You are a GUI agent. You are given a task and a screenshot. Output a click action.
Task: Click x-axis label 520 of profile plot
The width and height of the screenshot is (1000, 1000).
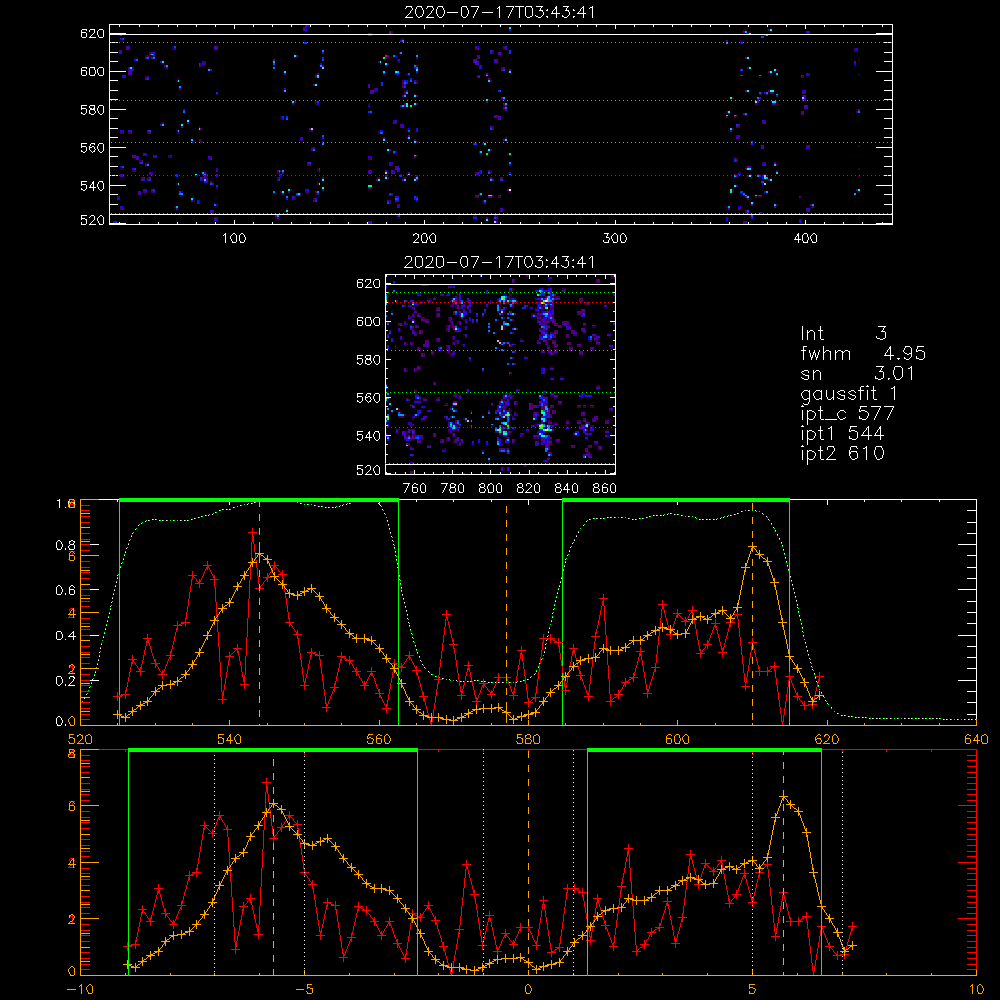click(80, 740)
